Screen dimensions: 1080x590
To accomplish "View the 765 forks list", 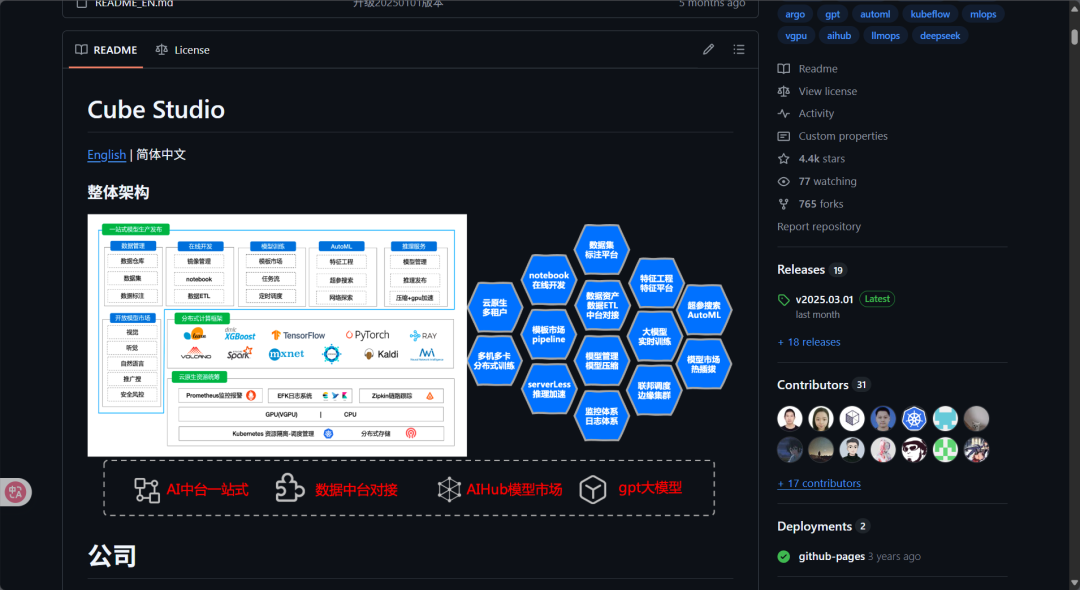I will pyautogui.click(x=820, y=204).
